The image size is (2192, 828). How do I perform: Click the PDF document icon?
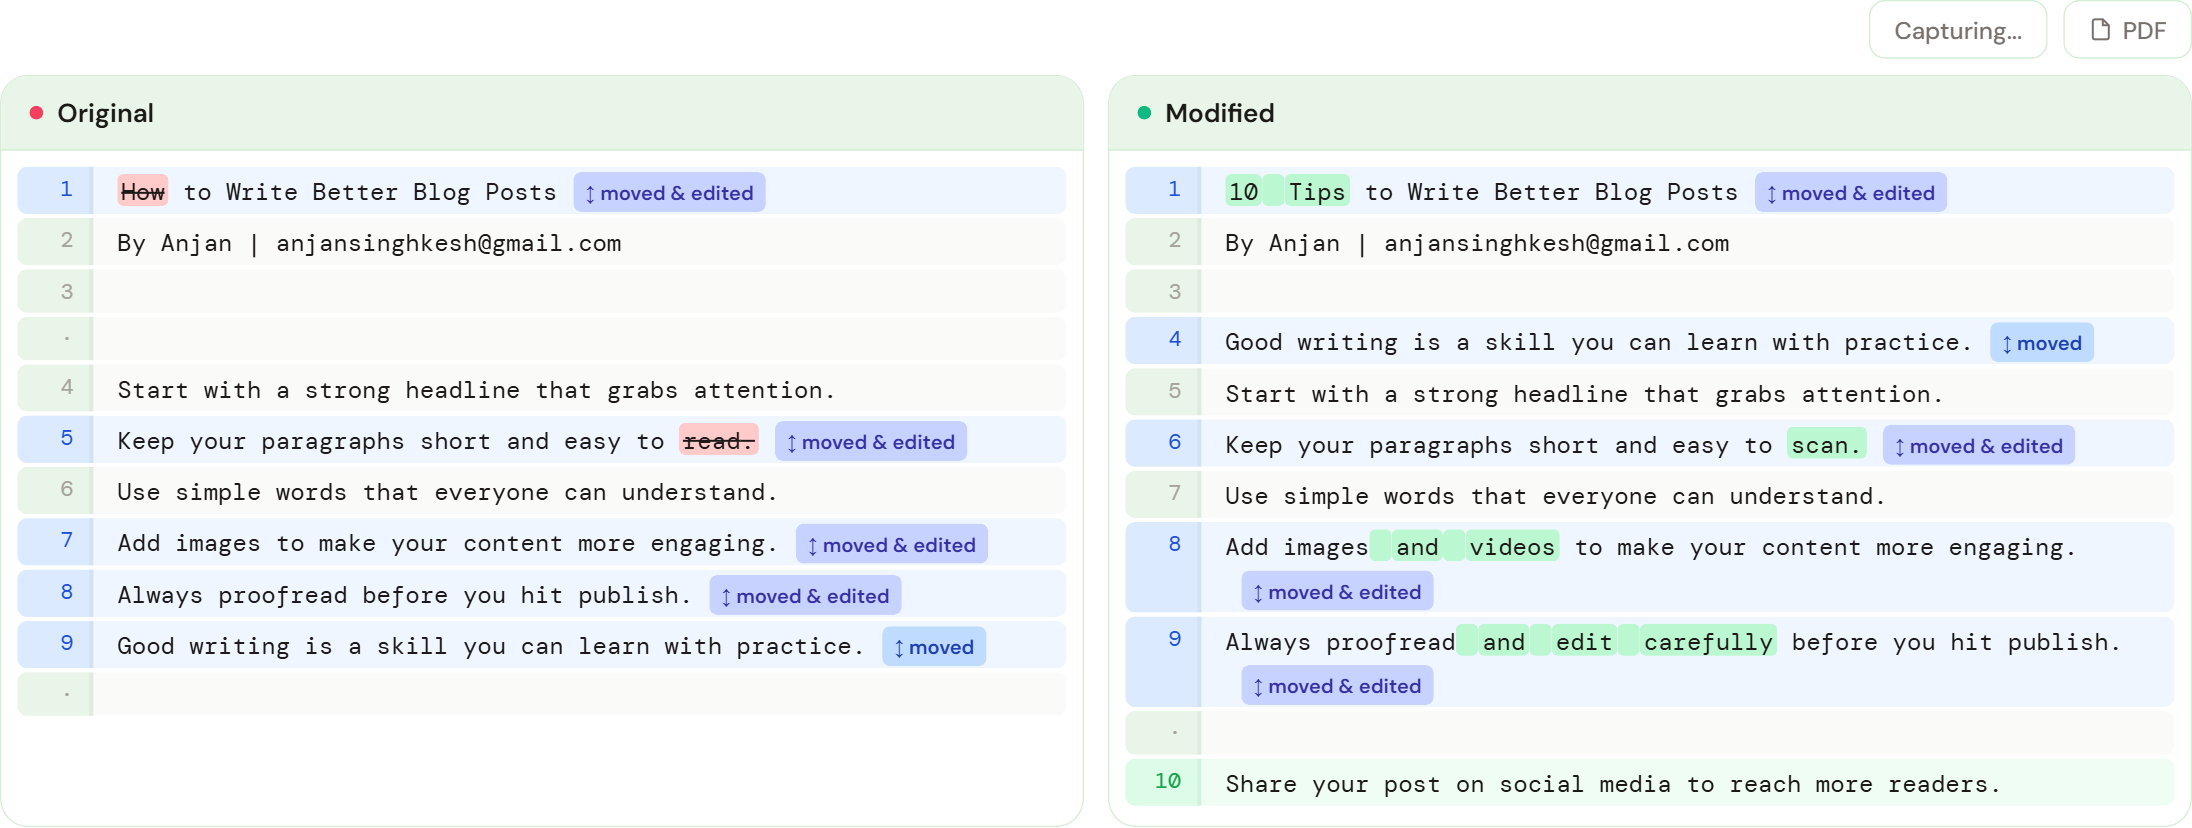tap(2100, 30)
